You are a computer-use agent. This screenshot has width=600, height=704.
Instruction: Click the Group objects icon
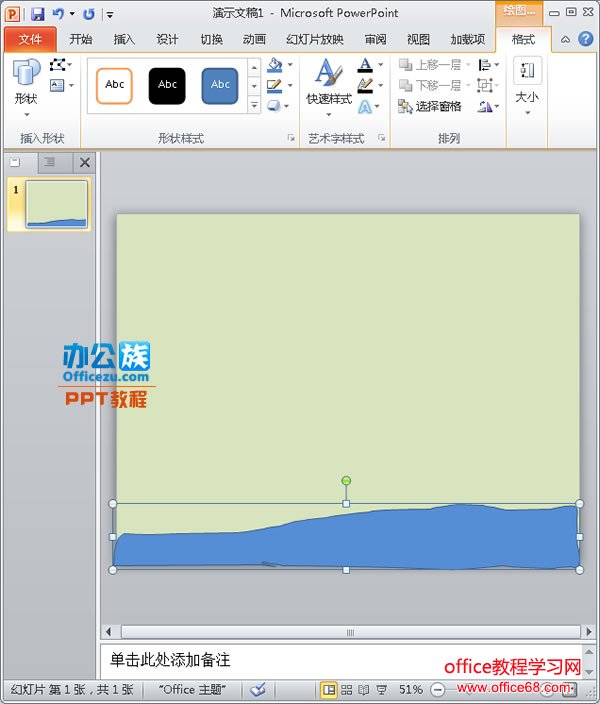485,85
